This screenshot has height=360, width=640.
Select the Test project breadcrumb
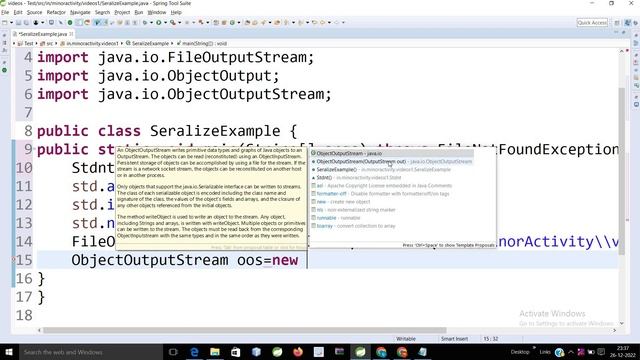[x=25, y=43]
